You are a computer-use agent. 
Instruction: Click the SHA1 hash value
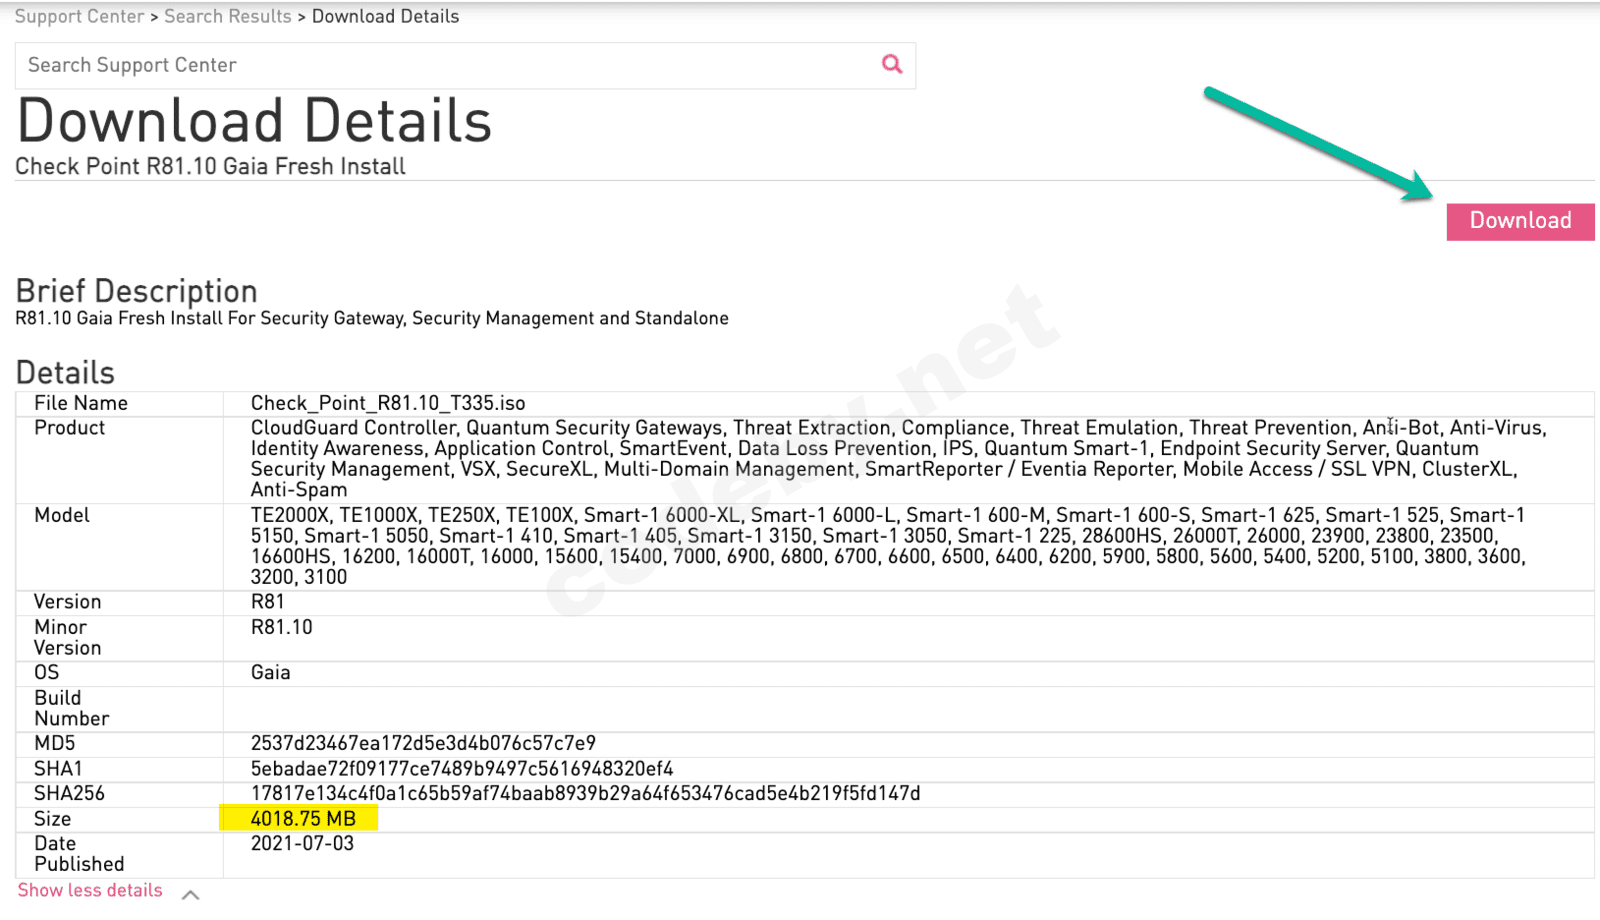tap(462, 768)
